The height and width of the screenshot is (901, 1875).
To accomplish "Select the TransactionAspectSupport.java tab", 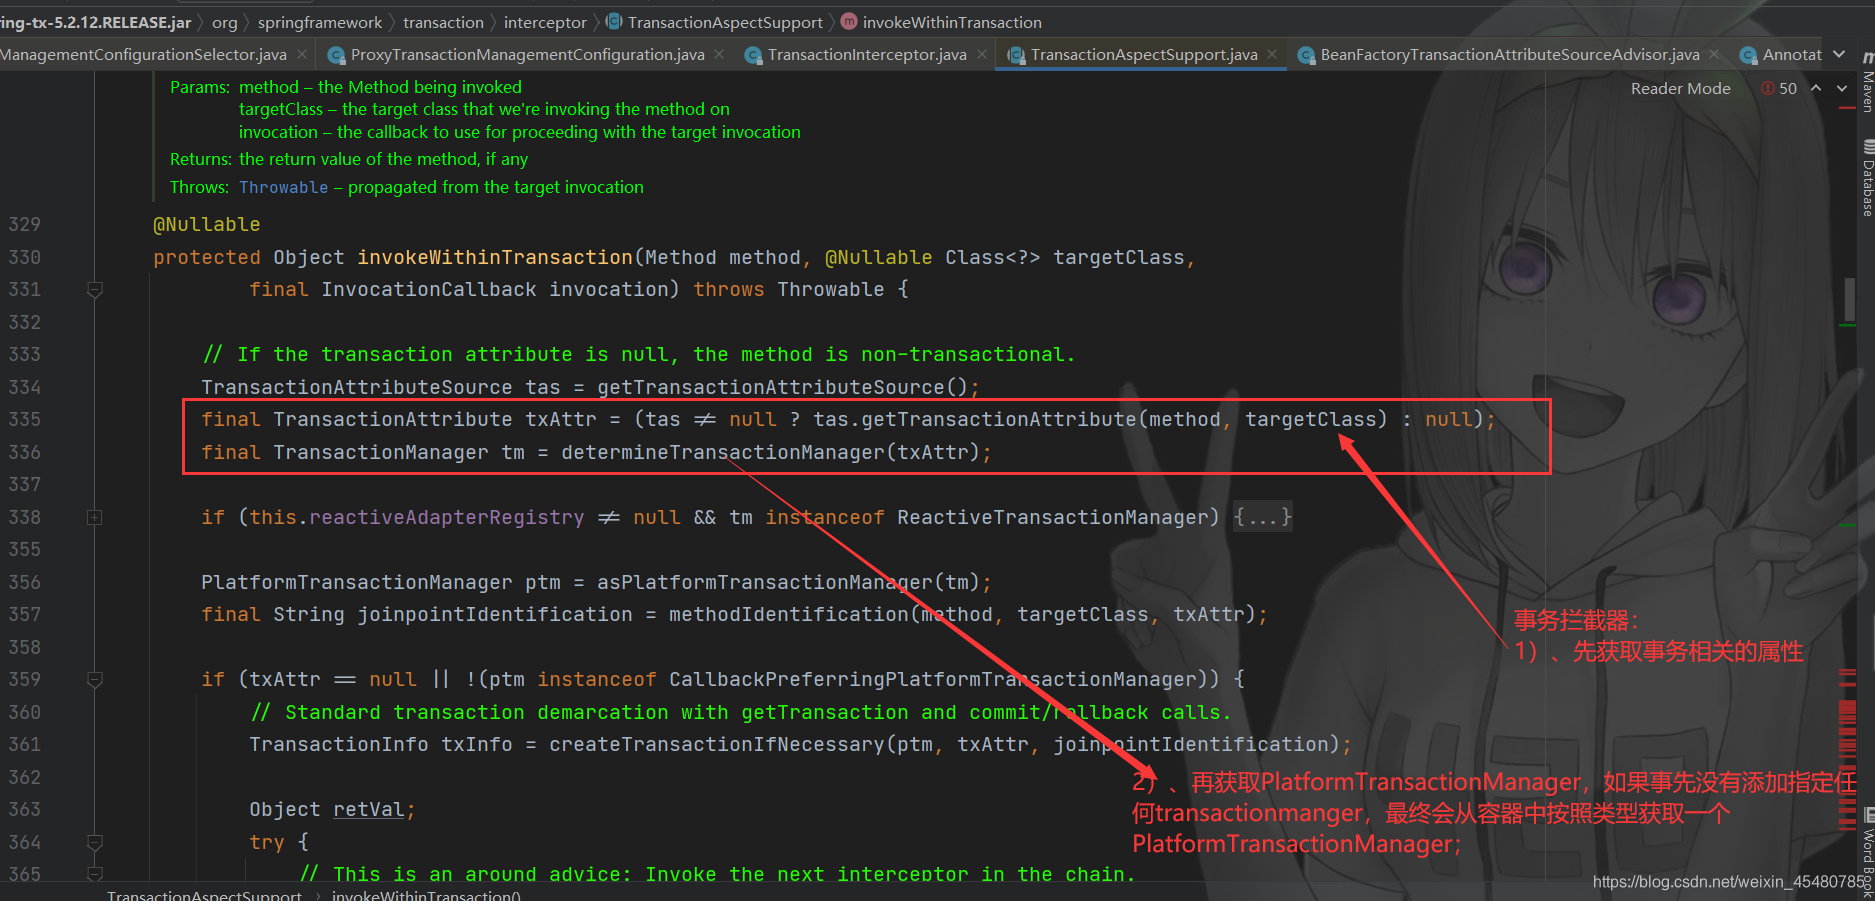I will coord(1143,55).
